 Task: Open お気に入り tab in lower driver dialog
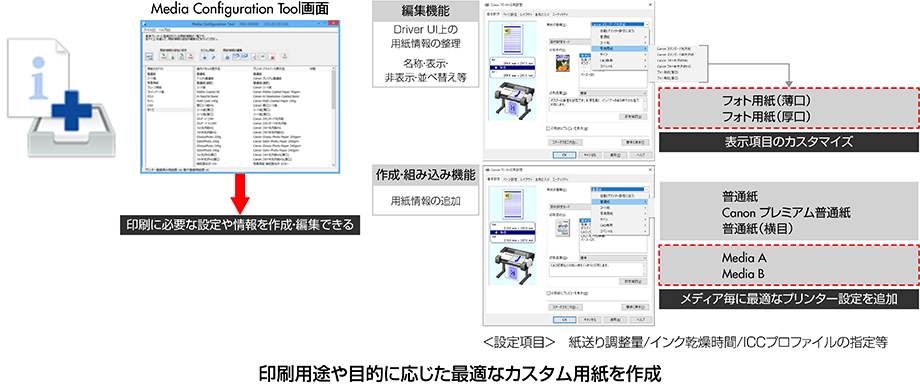pos(542,180)
